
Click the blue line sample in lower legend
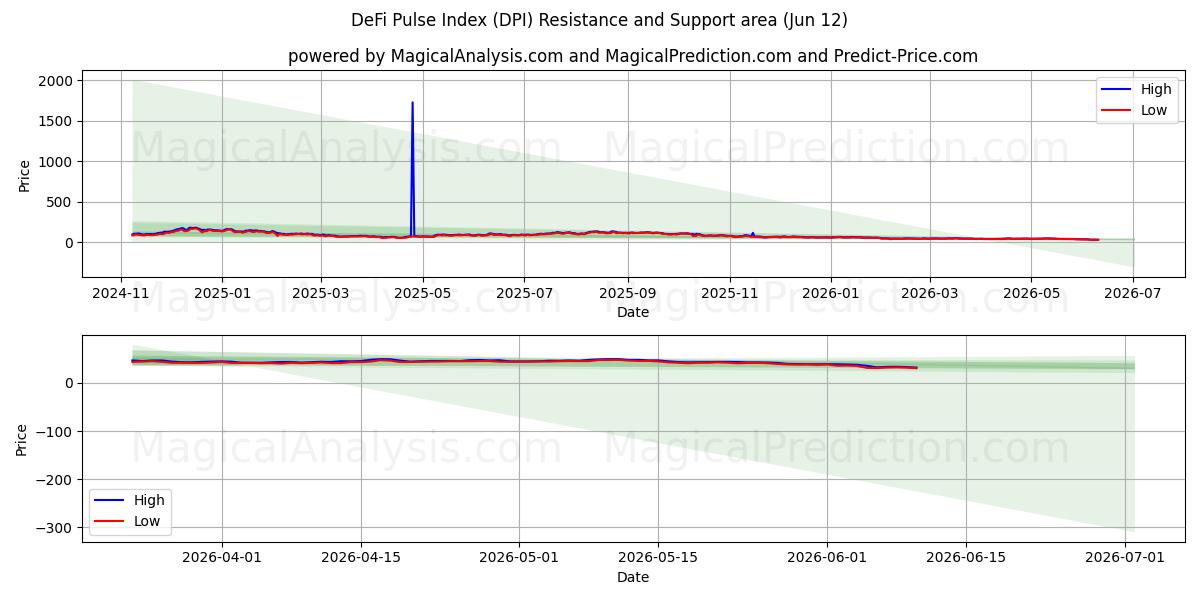111,500
